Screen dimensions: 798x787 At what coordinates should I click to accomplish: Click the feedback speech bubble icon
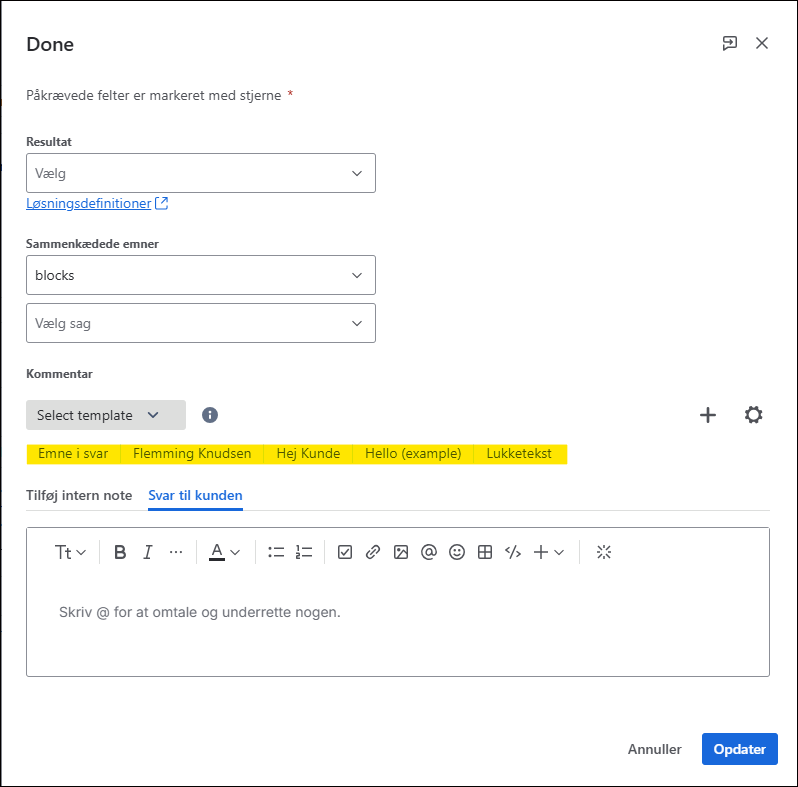(x=729, y=43)
